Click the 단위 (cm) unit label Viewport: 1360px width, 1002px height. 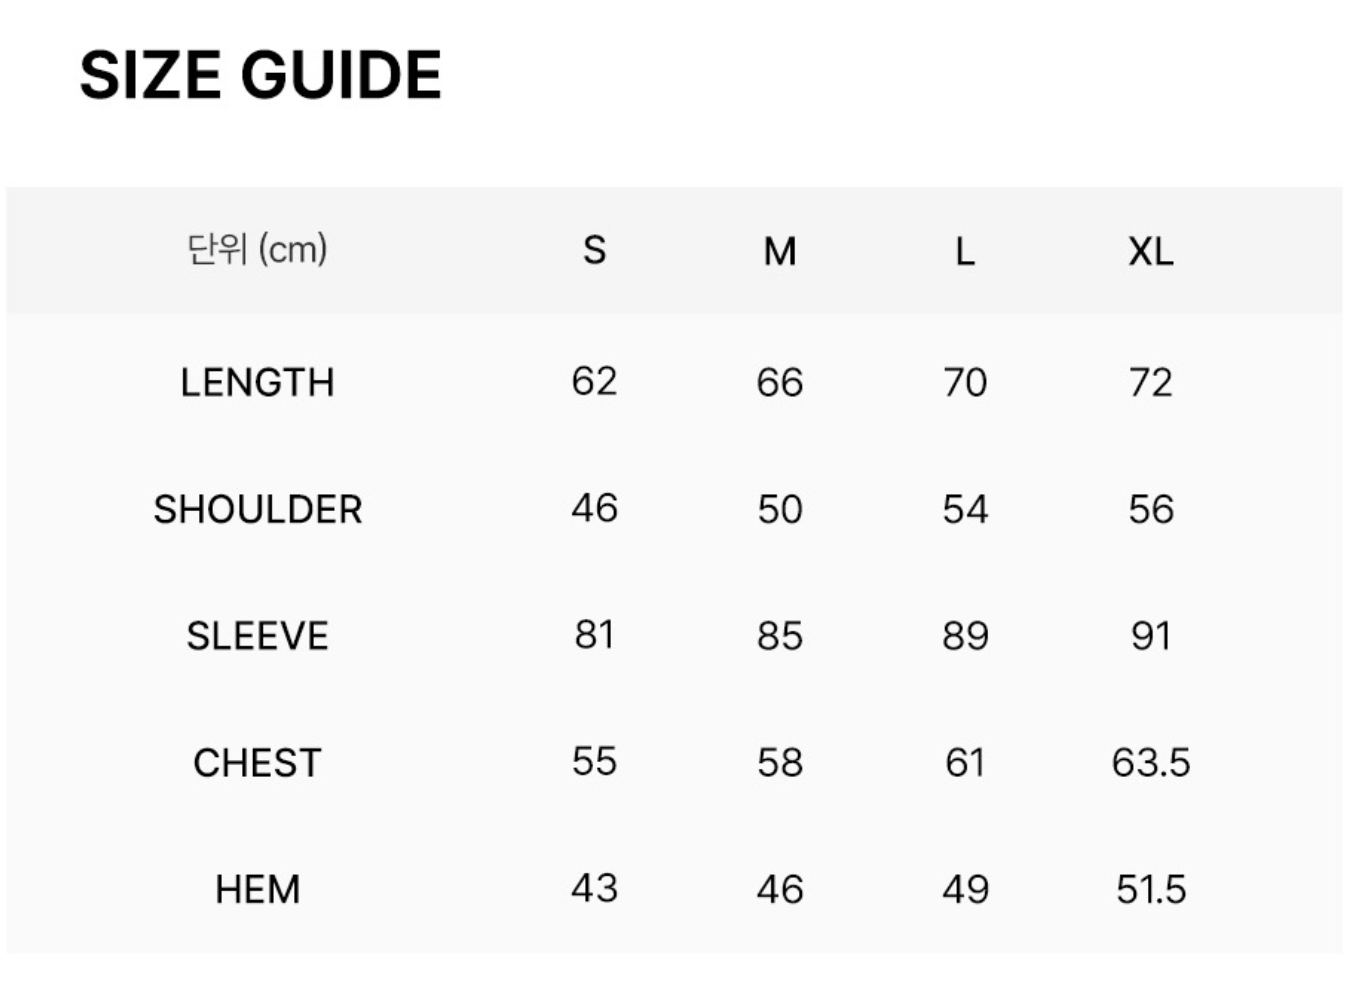257,249
